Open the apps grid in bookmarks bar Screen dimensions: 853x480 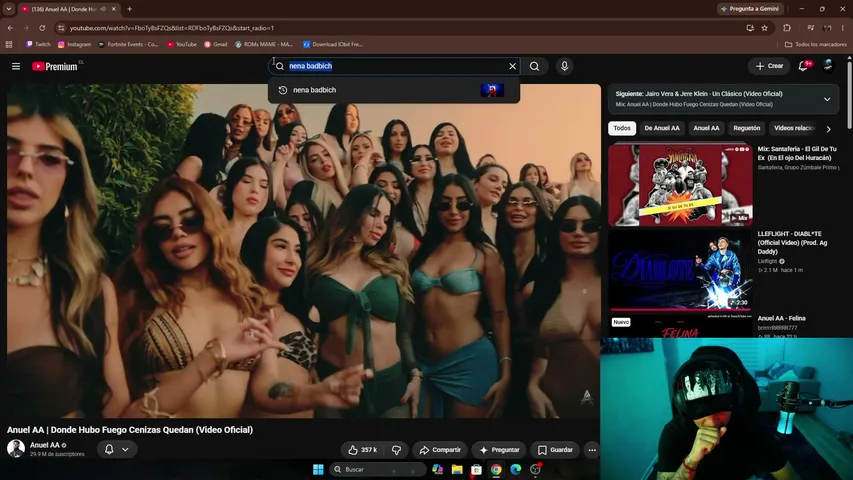coord(9,44)
